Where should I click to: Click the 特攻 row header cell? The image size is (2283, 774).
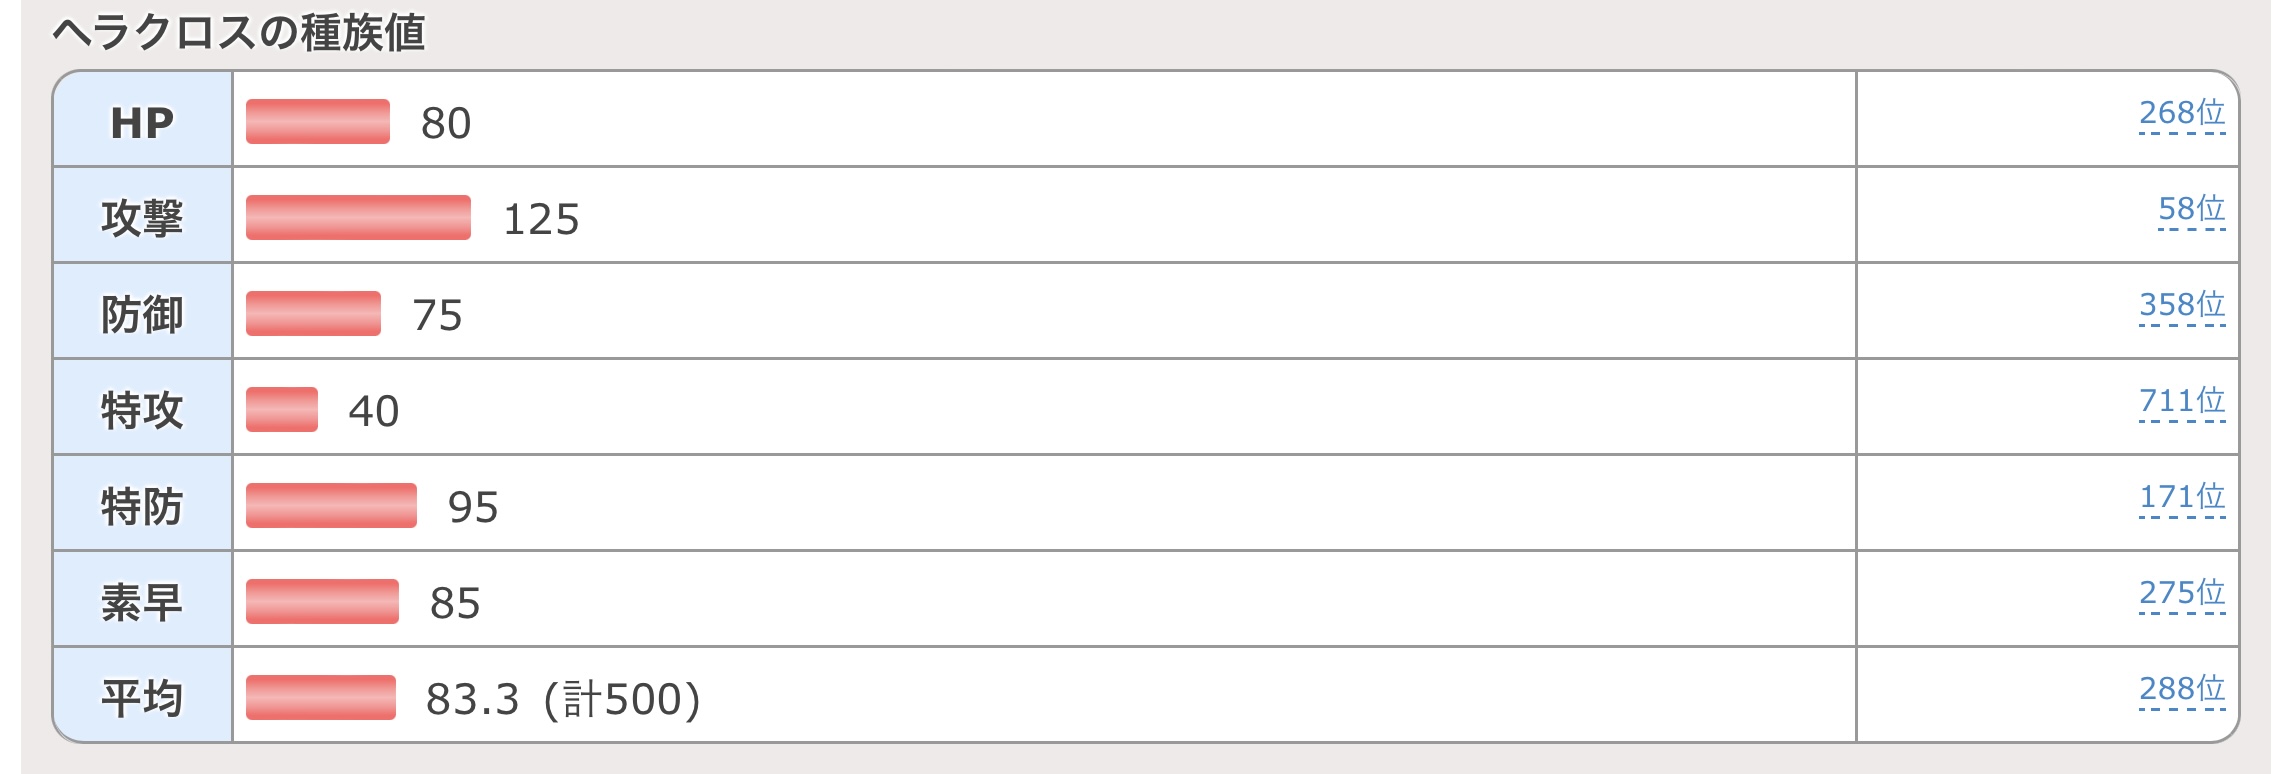pos(142,407)
